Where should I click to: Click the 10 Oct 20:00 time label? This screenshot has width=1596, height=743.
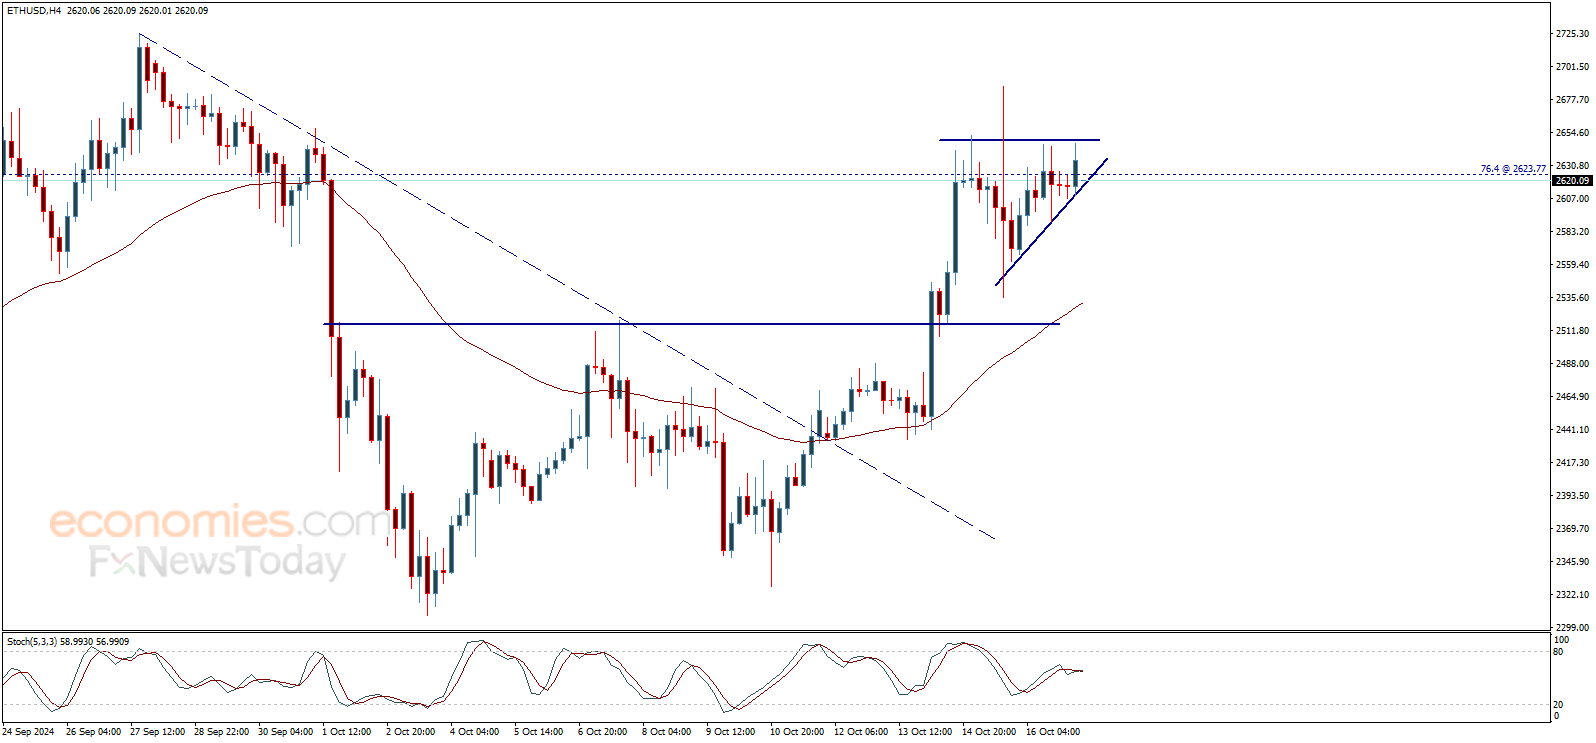[x=797, y=732]
